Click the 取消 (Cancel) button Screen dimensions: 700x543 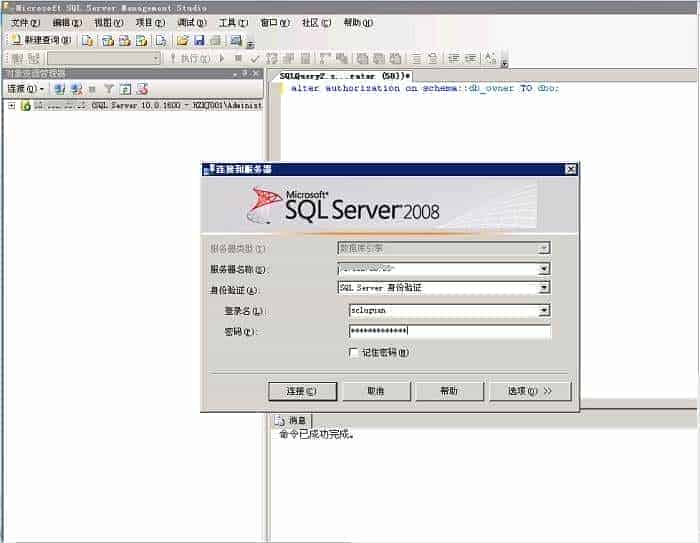(376, 392)
